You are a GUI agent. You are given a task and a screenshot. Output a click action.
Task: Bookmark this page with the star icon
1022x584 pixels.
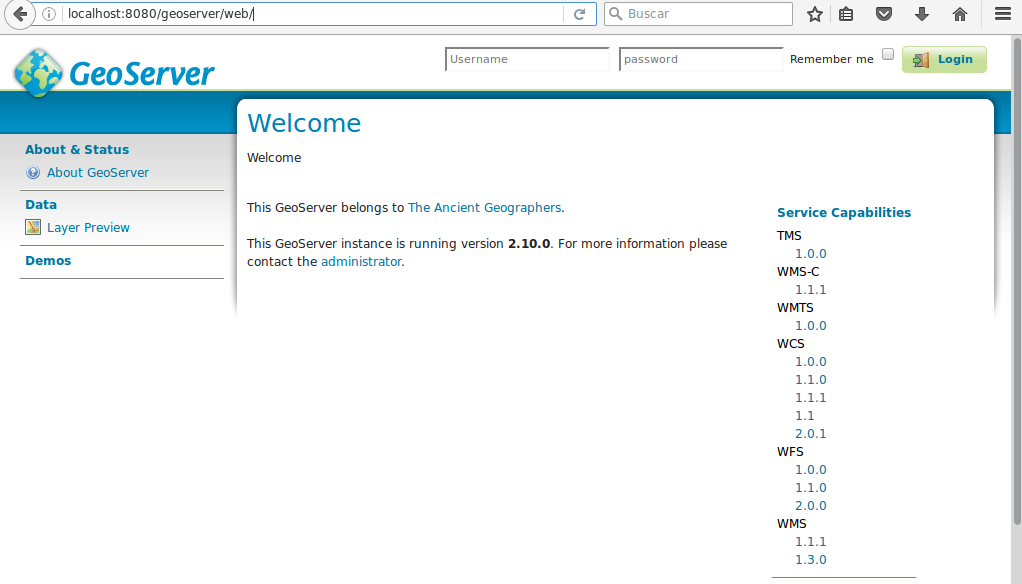[x=815, y=14]
